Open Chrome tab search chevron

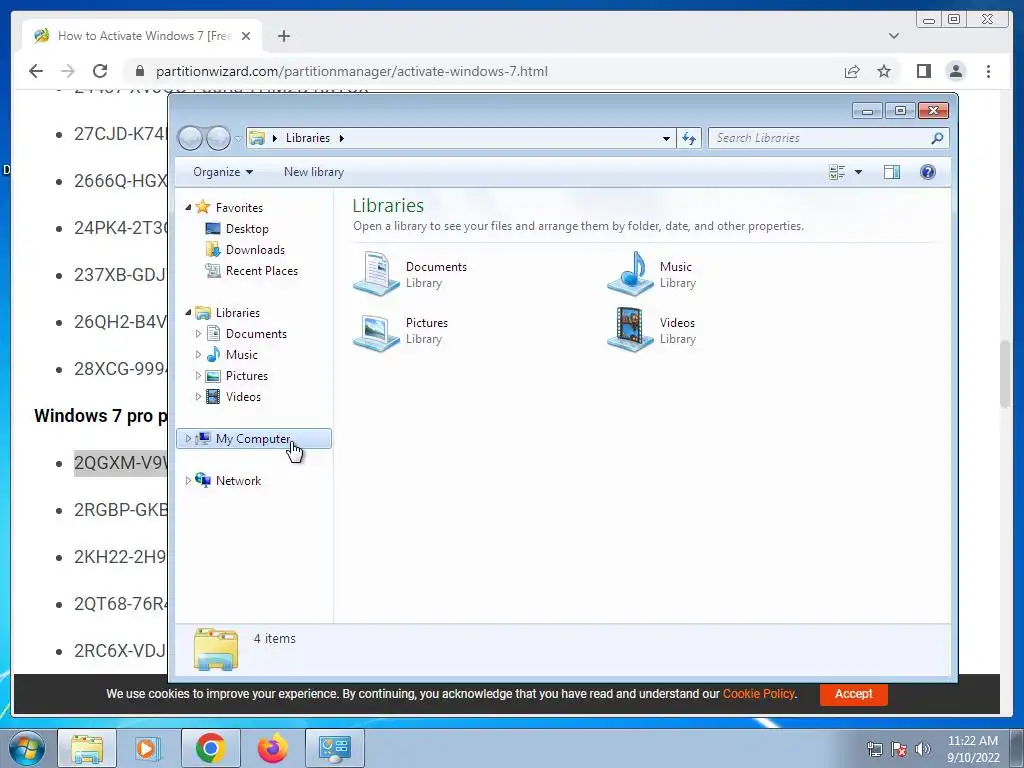pos(894,36)
